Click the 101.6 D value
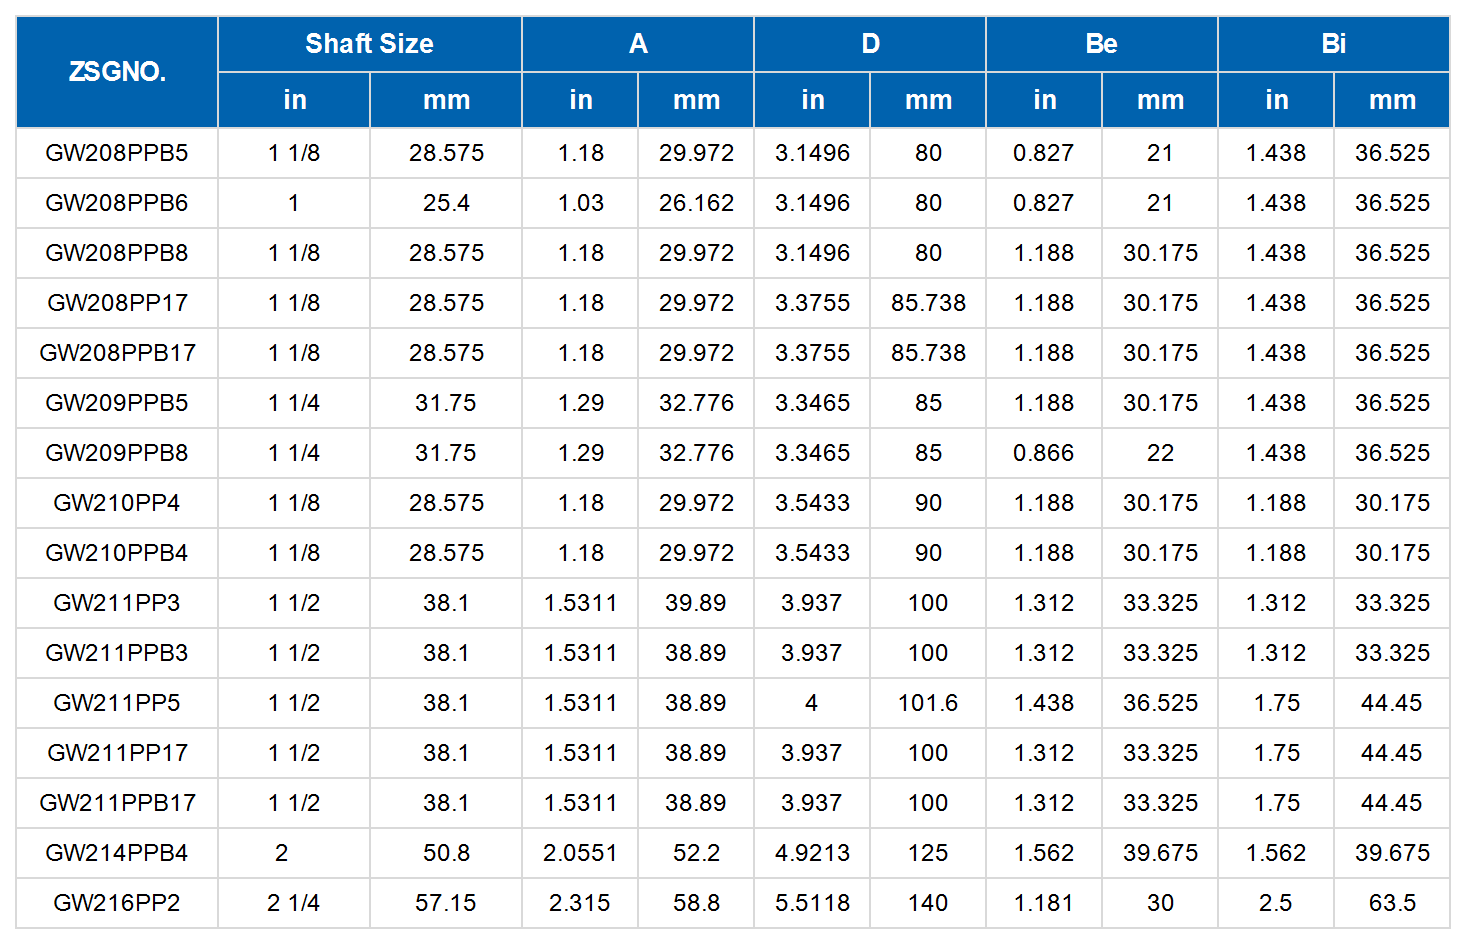This screenshot has height=944, width=1466. [x=928, y=703]
